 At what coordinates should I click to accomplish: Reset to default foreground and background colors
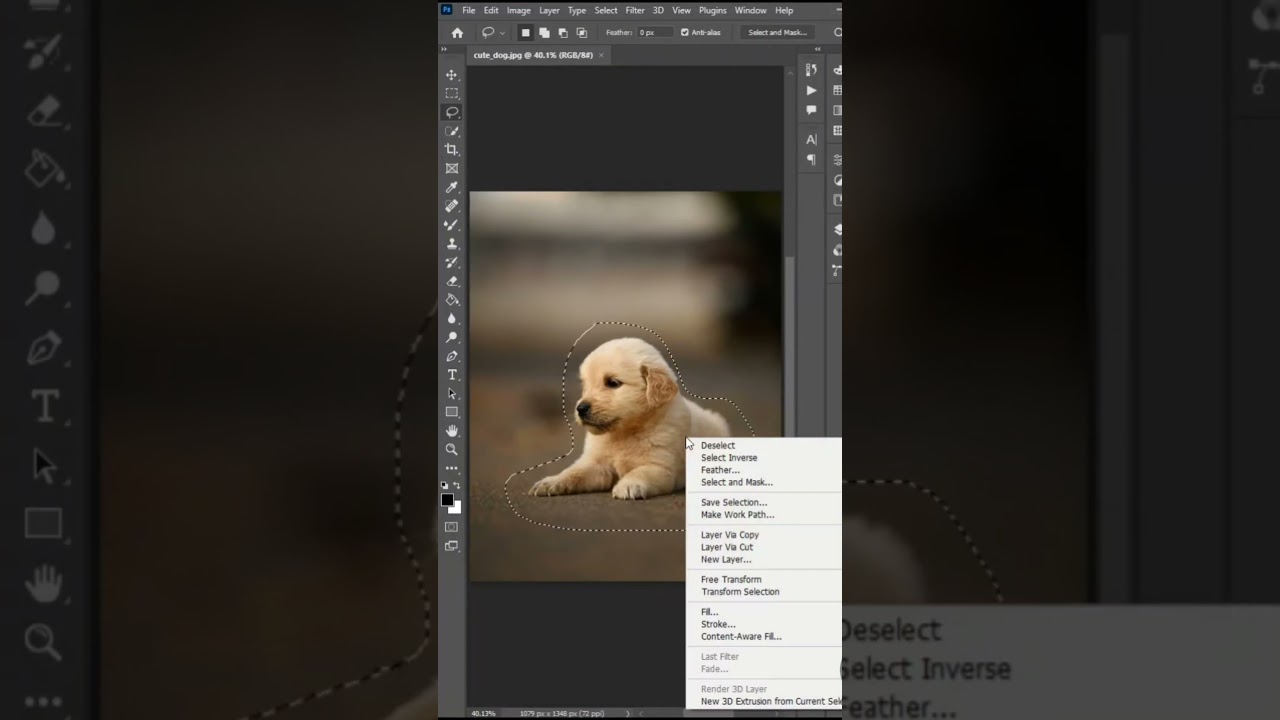445,485
